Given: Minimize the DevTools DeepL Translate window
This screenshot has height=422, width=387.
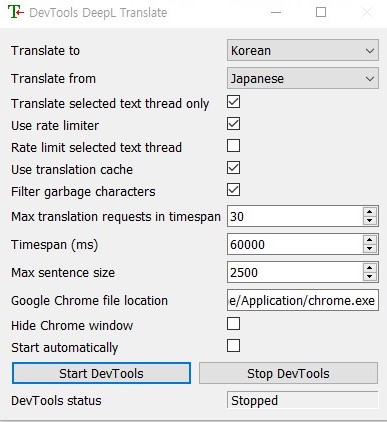Looking at the screenshot, I should pos(276,13).
